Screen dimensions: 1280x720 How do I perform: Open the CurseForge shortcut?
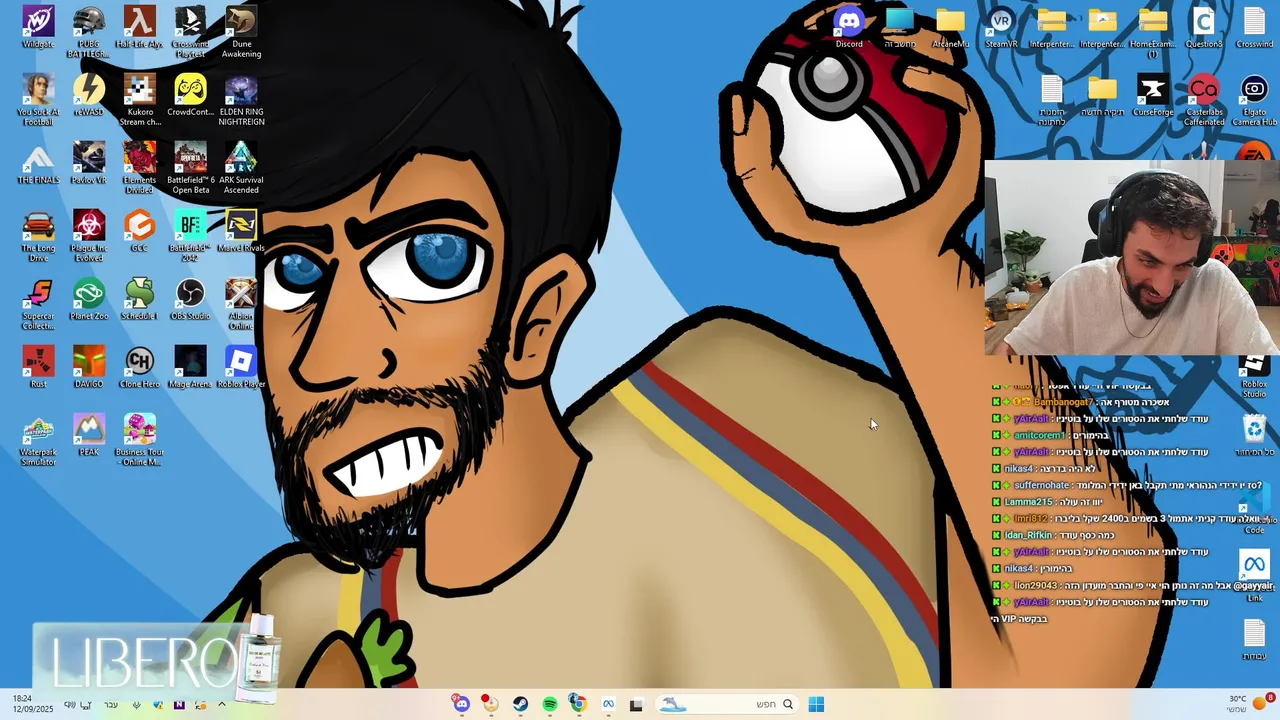(1153, 95)
